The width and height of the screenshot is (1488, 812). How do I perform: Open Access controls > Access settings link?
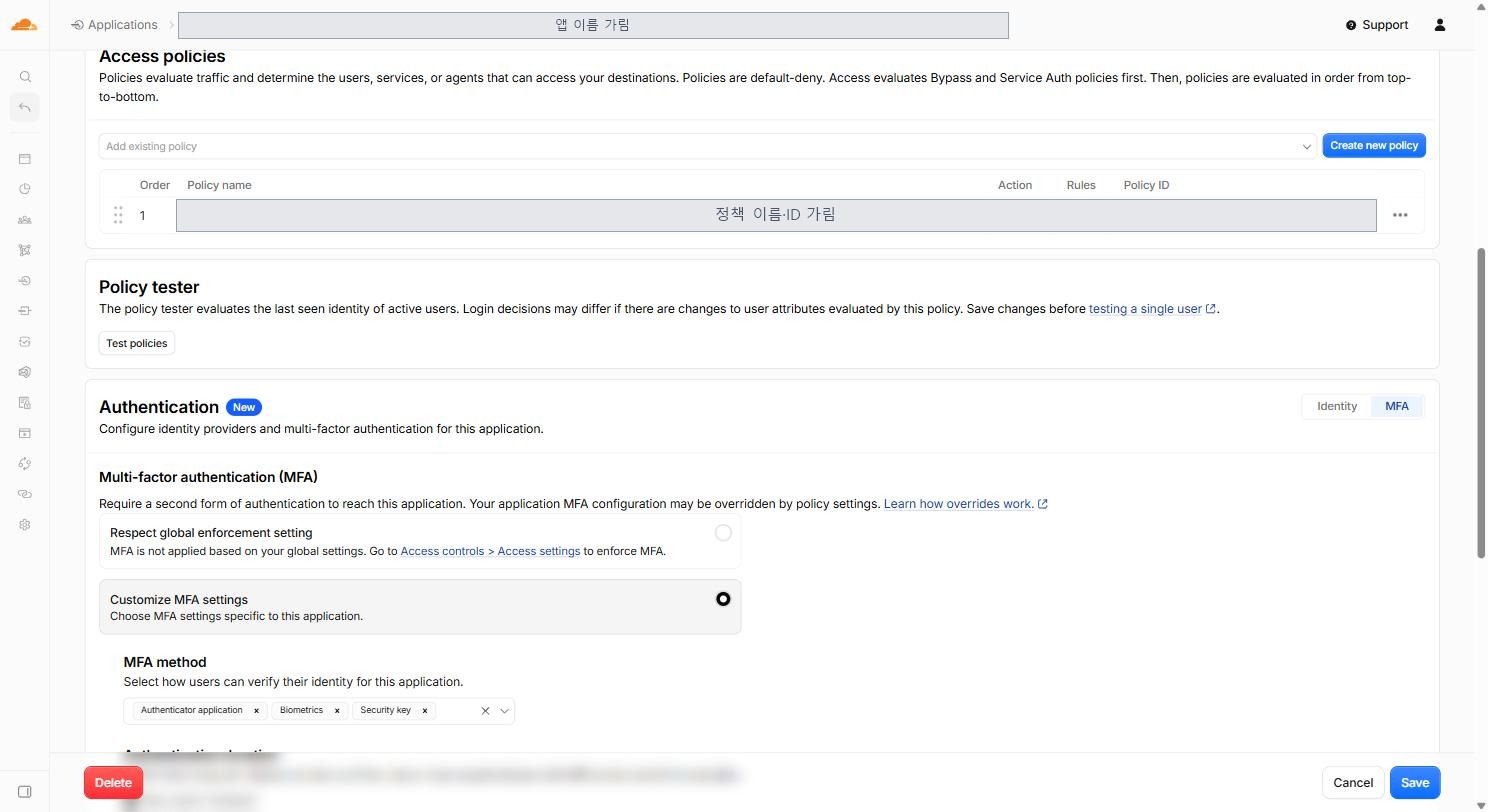[x=490, y=551]
